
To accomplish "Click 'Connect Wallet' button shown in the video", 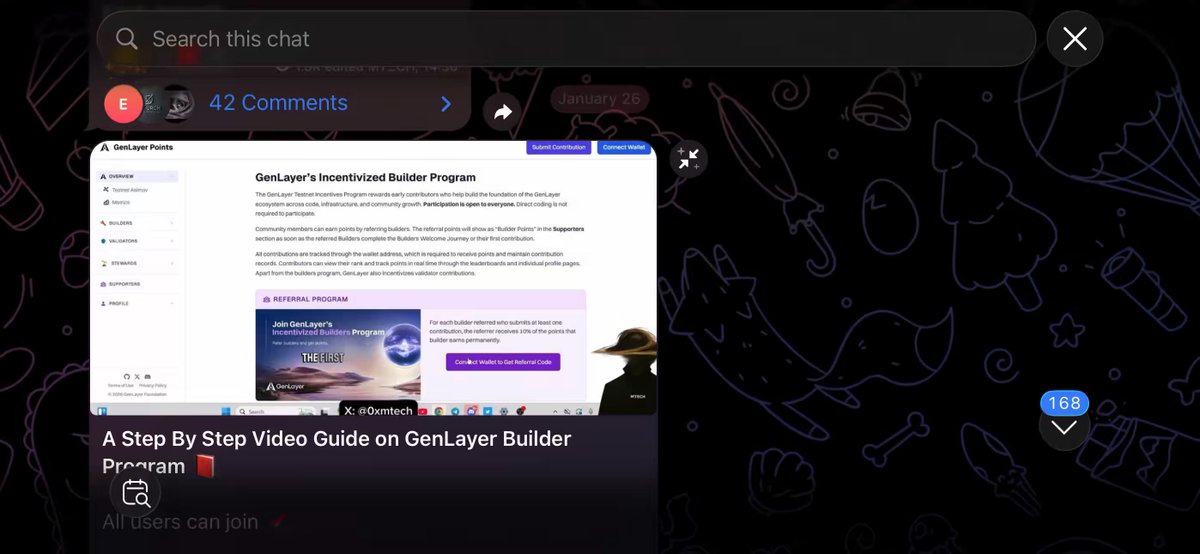I will click(623, 147).
